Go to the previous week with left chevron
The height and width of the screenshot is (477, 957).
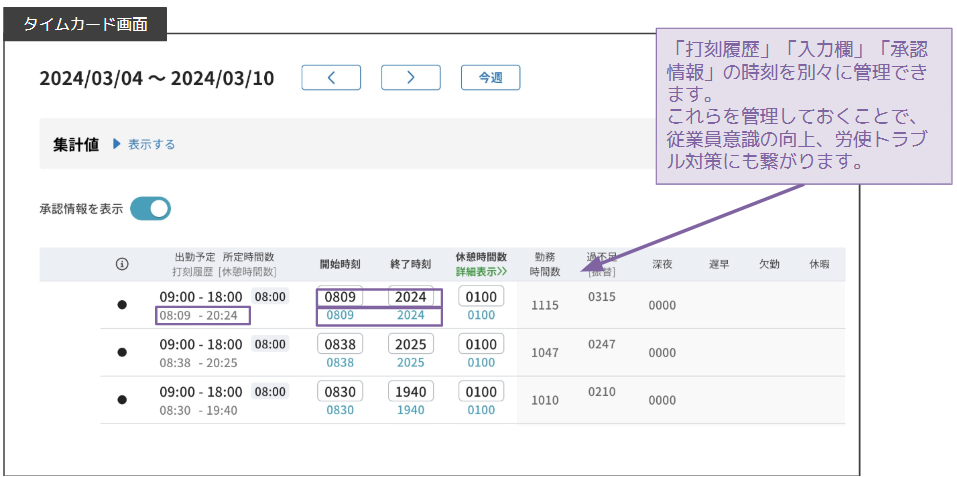(x=331, y=77)
